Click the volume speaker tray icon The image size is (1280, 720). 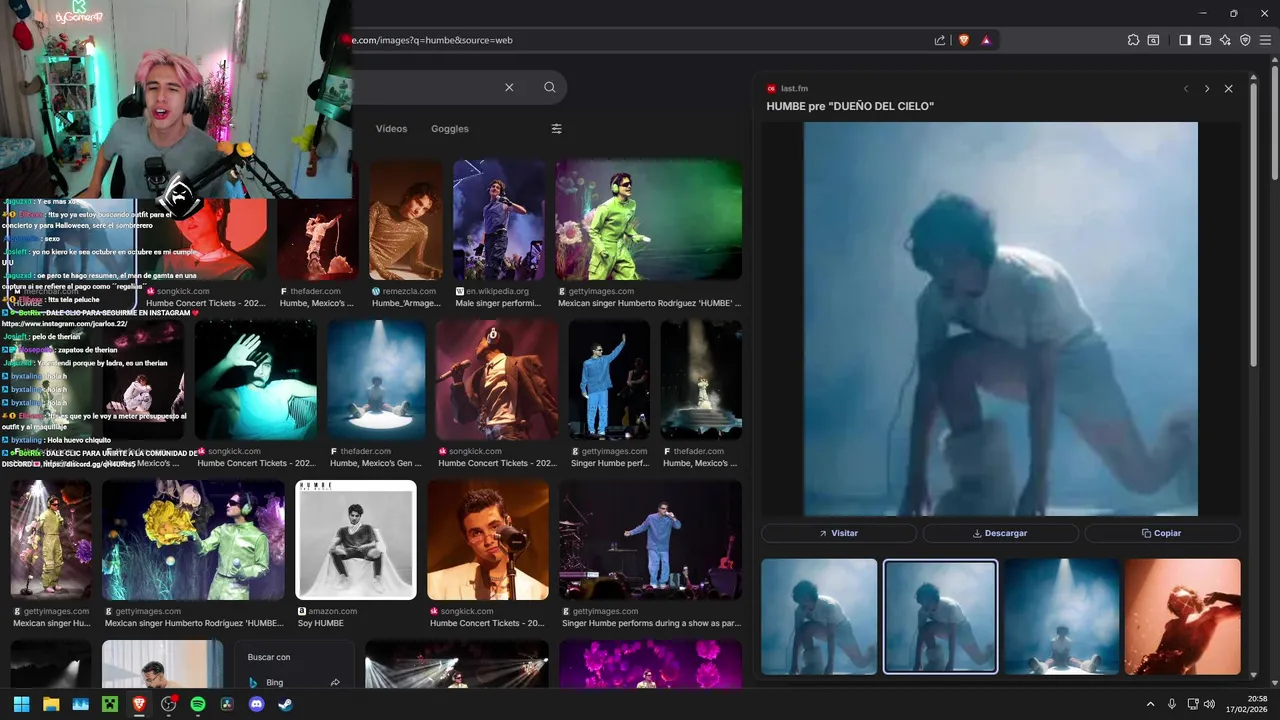point(1209,704)
